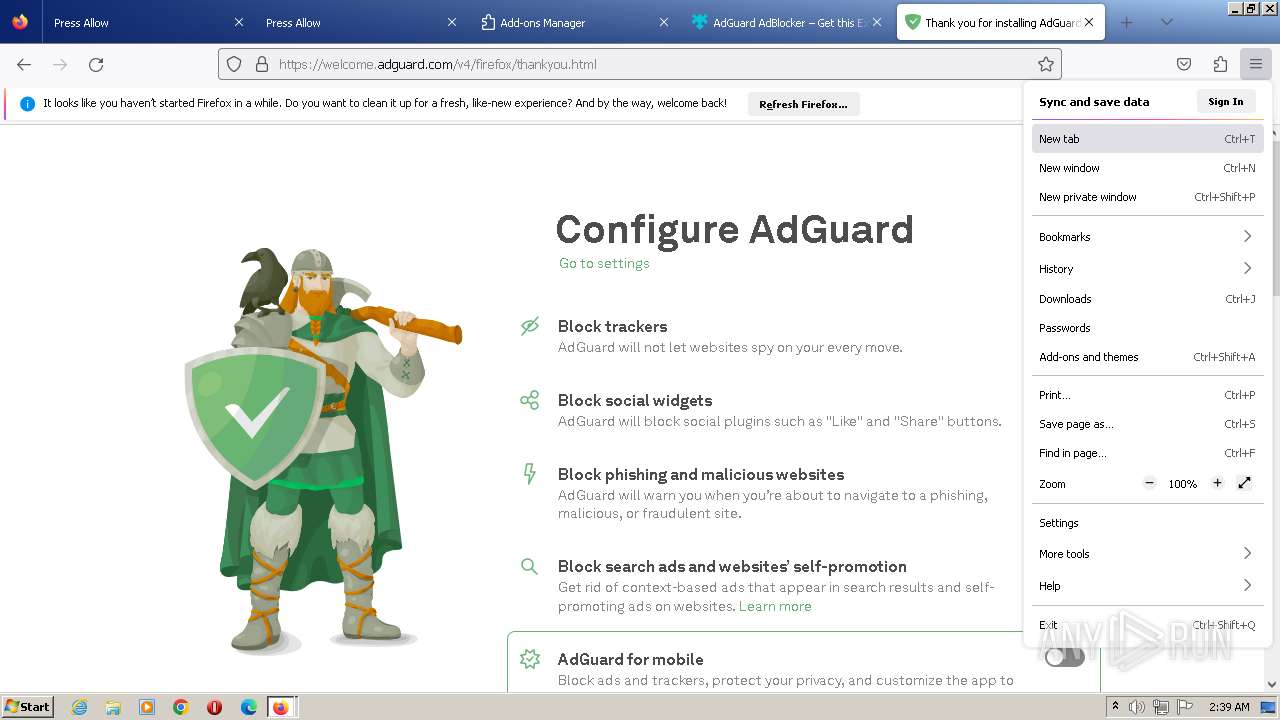The width and height of the screenshot is (1280, 720).
Task: Decrease zoom with the minus button
Action: point(1150,483)
